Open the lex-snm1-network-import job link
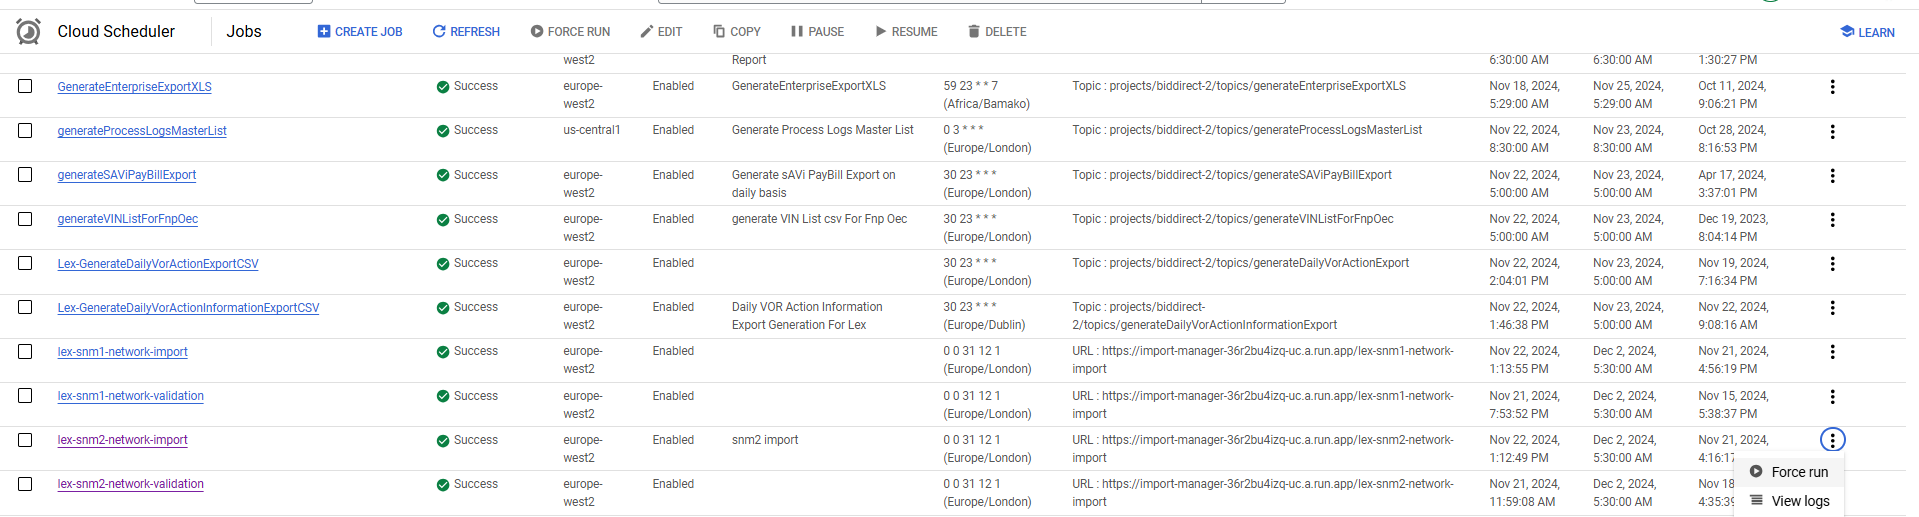Screen dimensions: 1919x517 tap(122, 352)
